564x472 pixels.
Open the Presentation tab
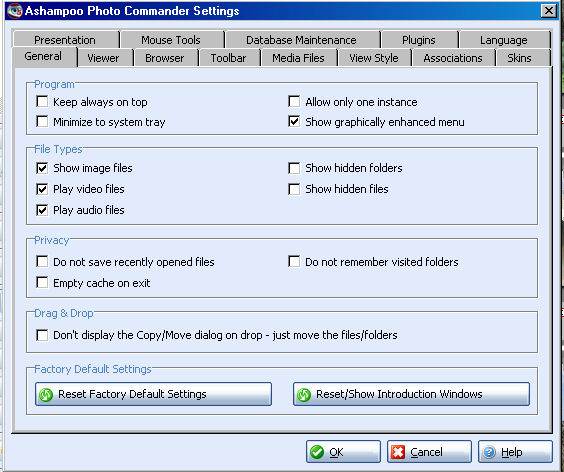pos(65,40)
